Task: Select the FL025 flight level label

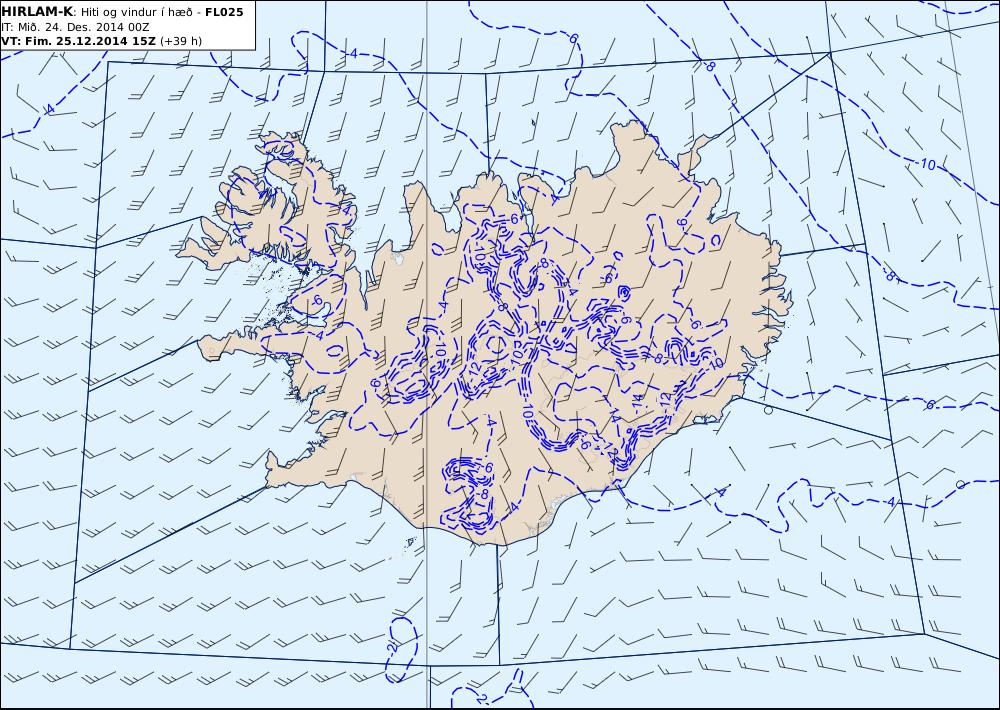Action: pos(224,11)
